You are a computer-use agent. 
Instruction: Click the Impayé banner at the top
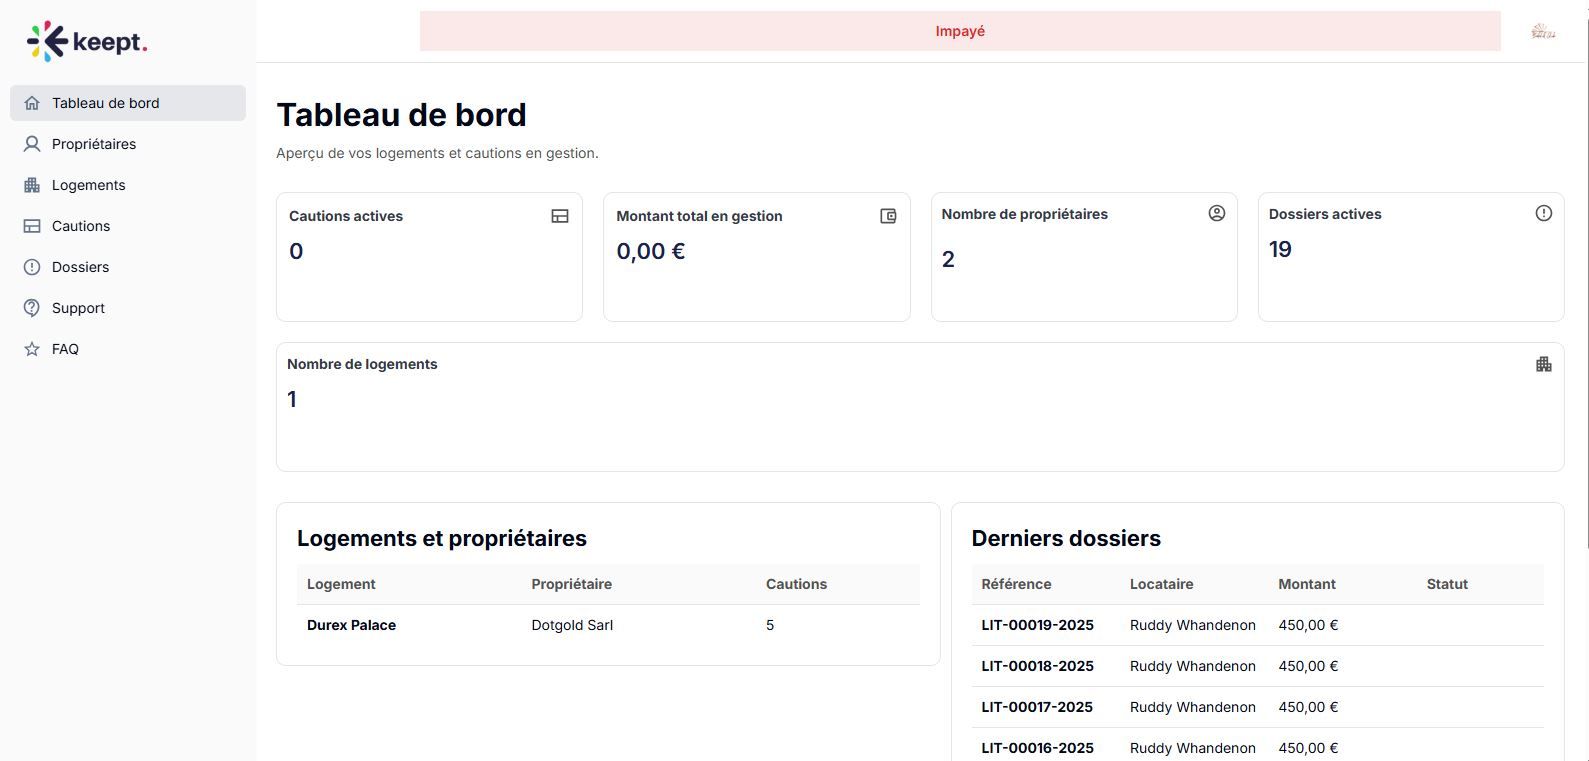pos(959,31)
